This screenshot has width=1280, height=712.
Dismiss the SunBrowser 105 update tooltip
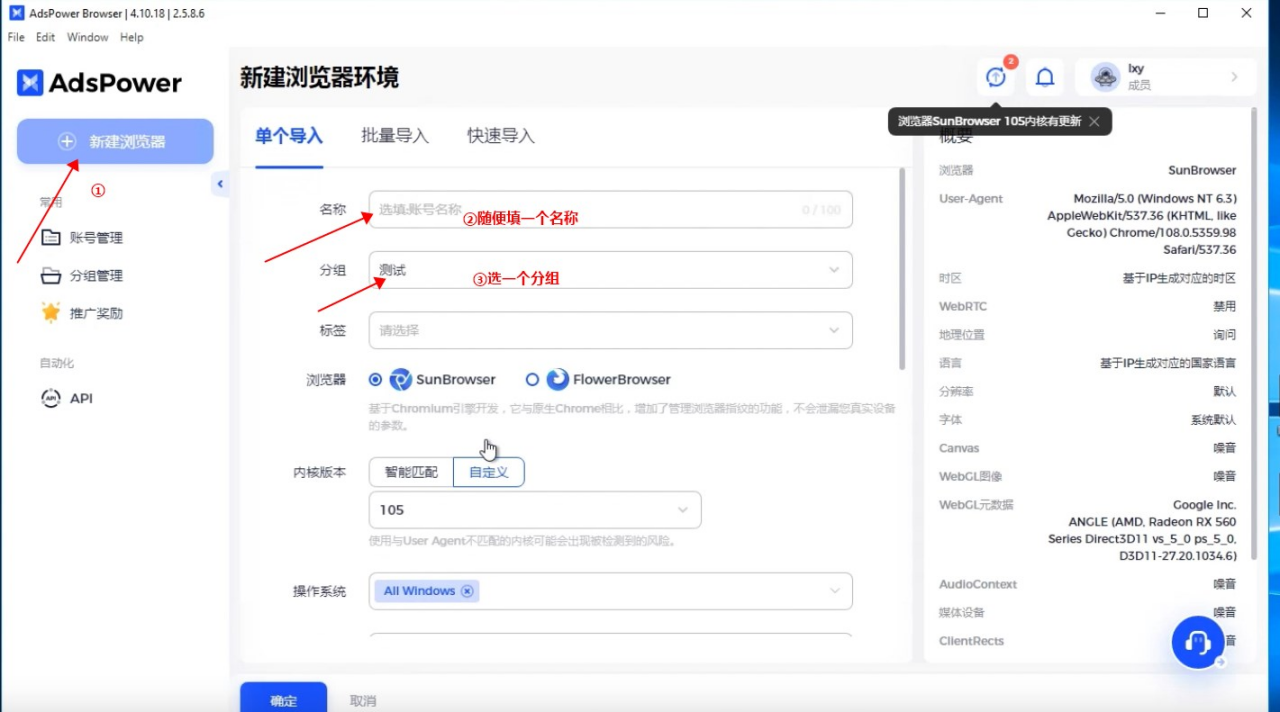[1094, 121]
